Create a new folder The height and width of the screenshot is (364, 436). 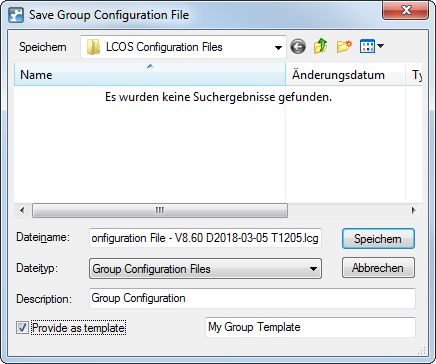(x=344, y=46)
